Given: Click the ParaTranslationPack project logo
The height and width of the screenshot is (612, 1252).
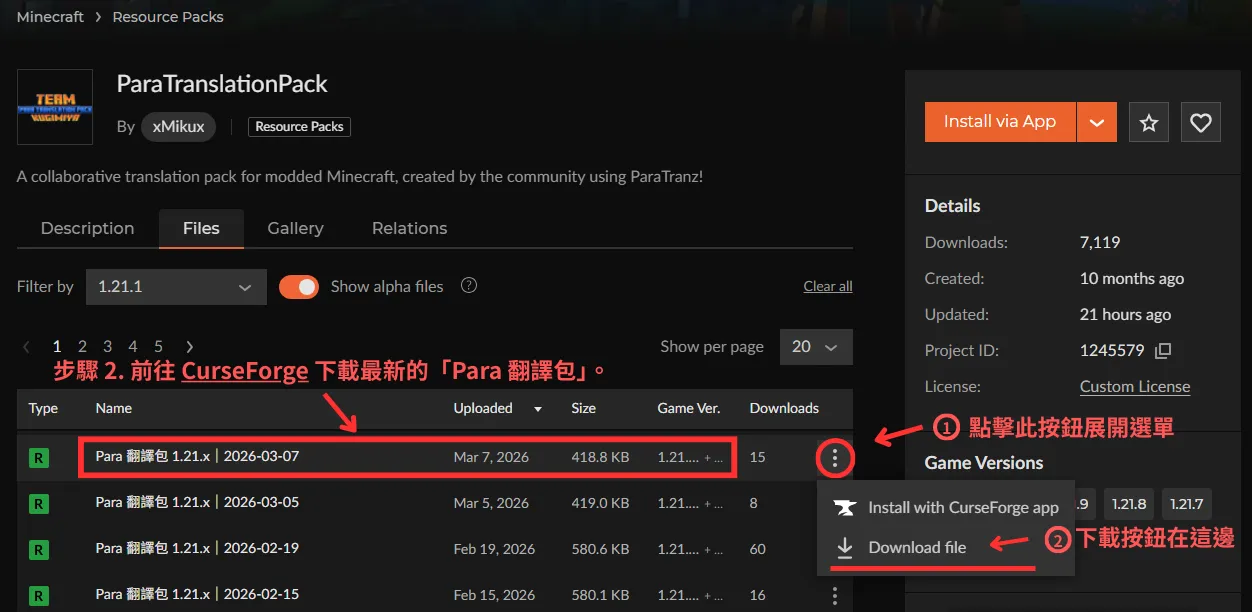Looking at the screenshot, I should point(55,107).
